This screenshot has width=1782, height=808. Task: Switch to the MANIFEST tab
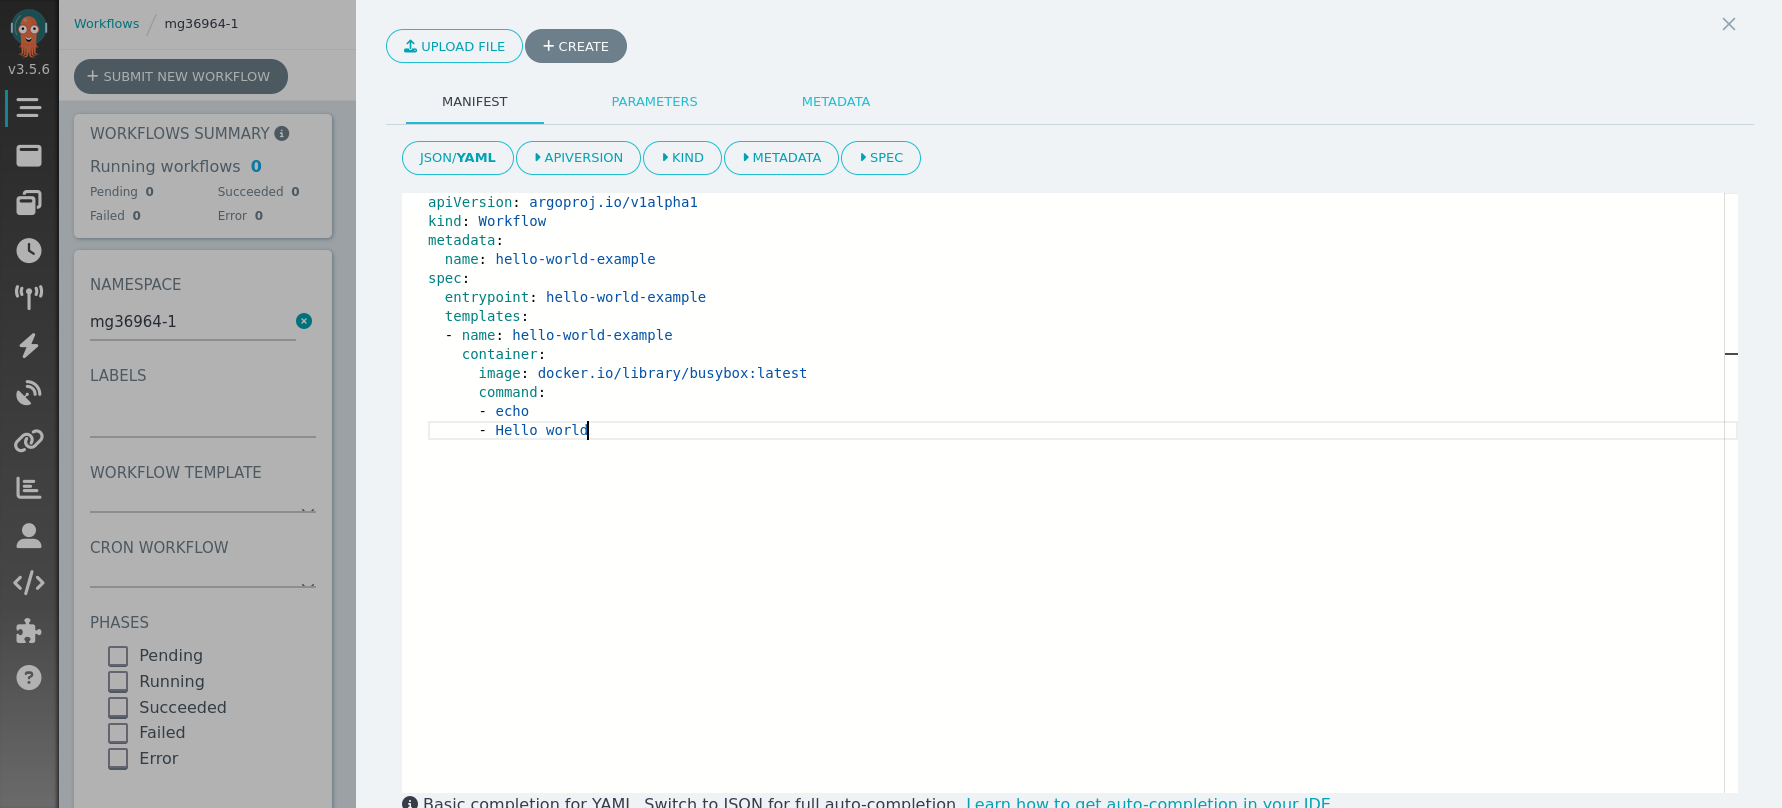click(475, 102)
